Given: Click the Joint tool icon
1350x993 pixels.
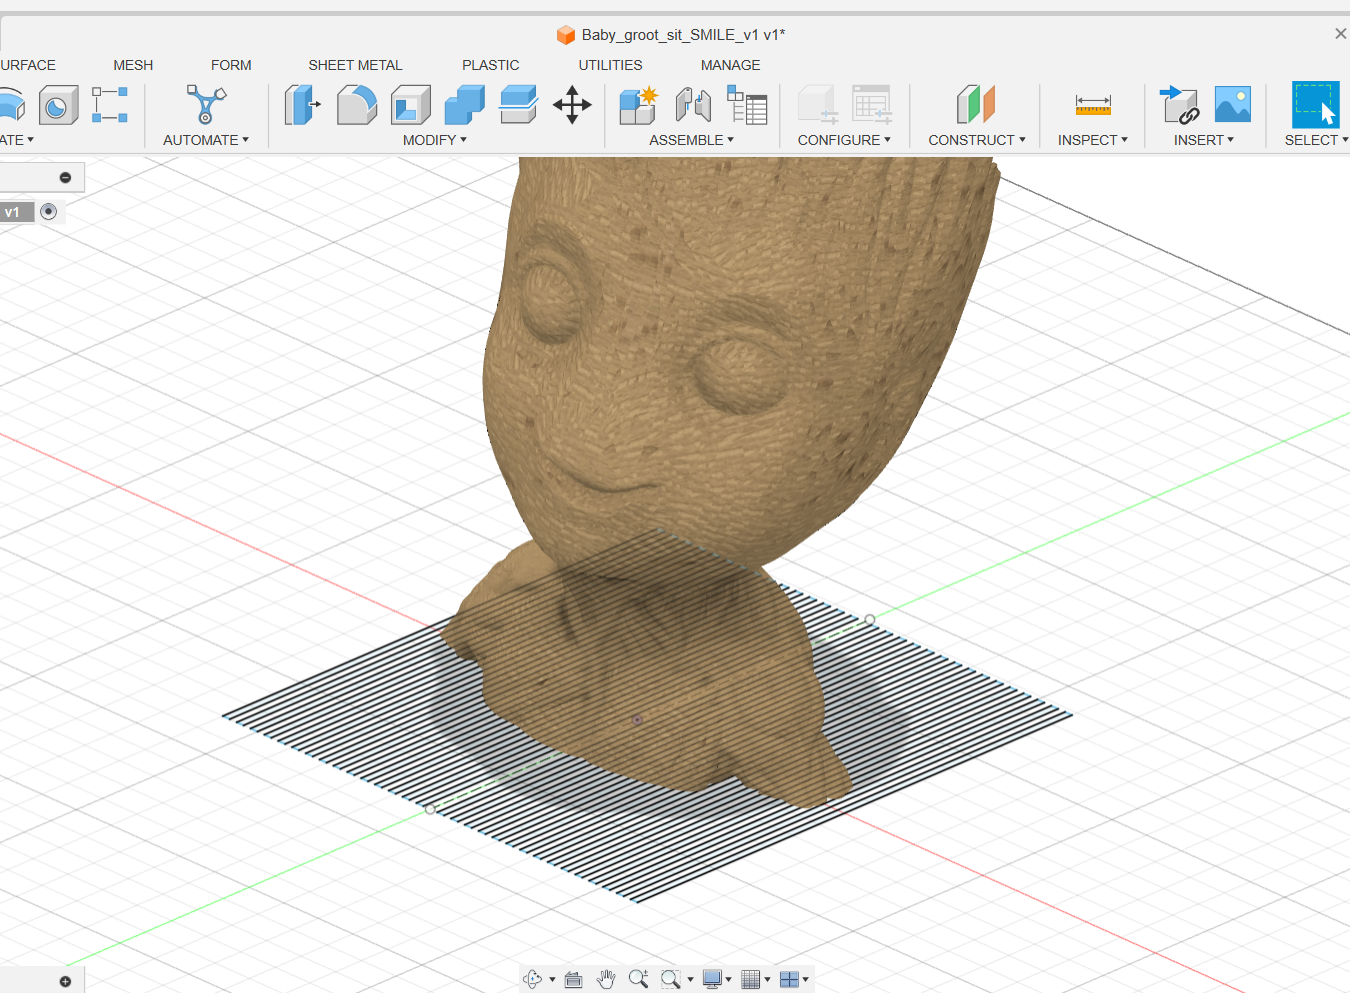Looking at the screenshot, I should pyautogui.click(x=693, y=105).
